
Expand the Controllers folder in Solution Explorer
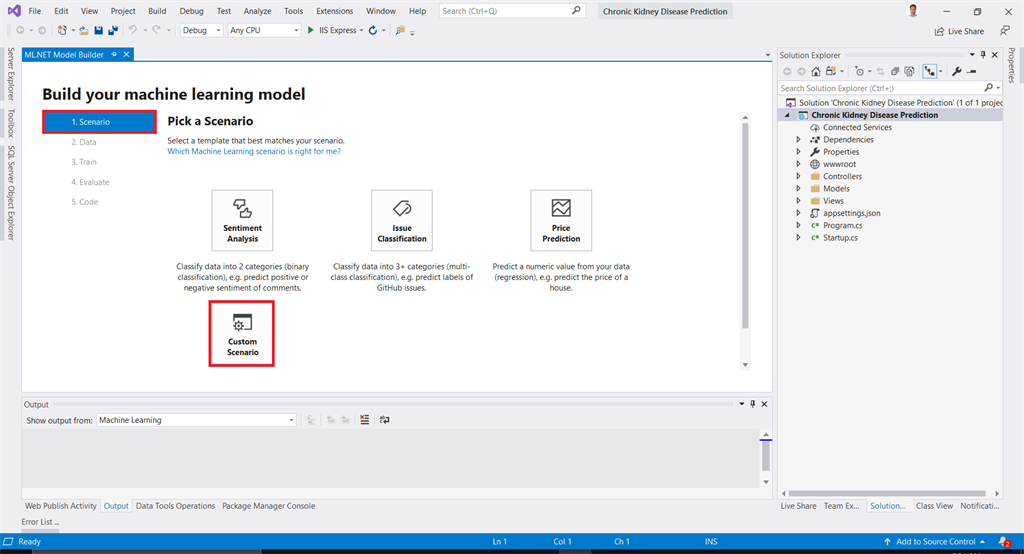click(x=798, y=176)
